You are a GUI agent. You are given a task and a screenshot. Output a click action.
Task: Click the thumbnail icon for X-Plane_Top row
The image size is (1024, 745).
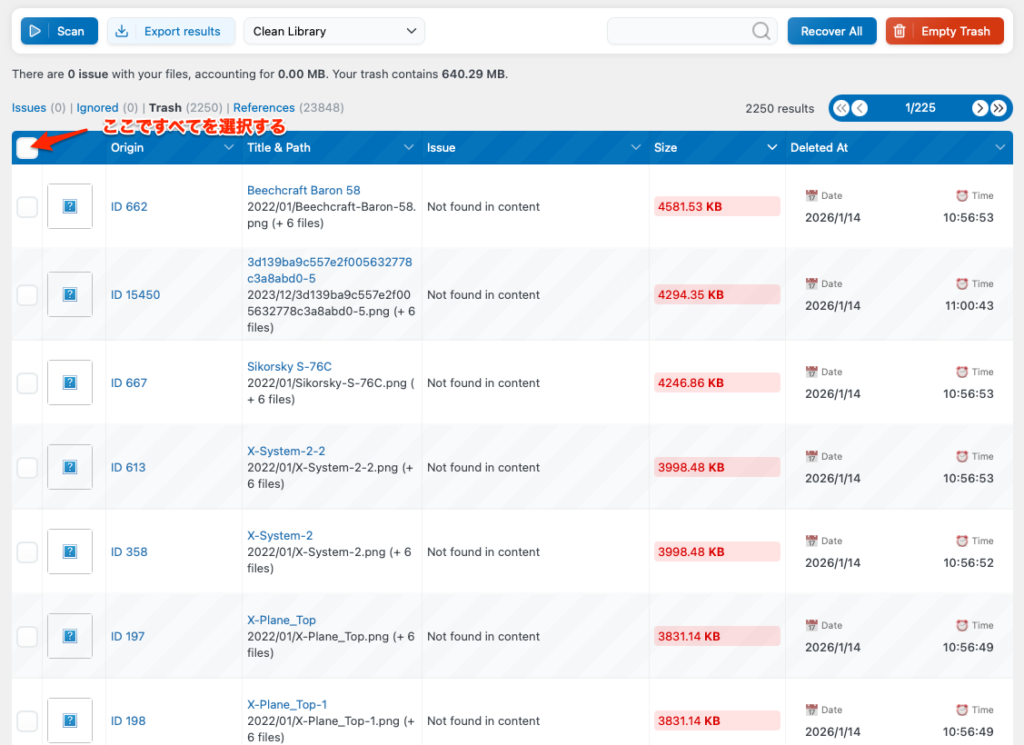pos(70,636)
